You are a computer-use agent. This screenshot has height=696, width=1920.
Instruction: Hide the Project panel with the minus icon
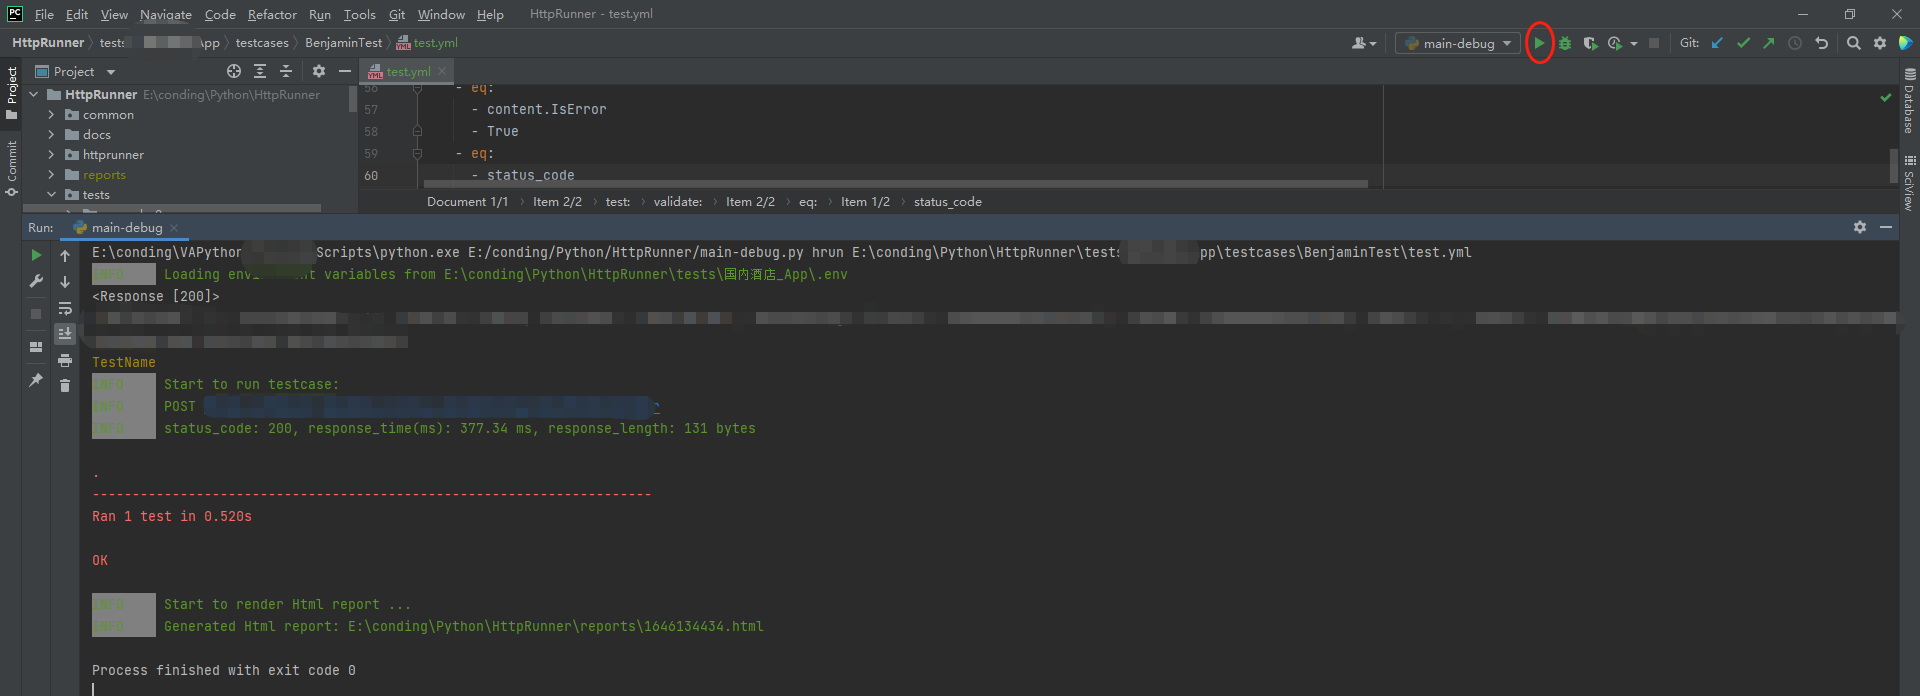(345, 71)
